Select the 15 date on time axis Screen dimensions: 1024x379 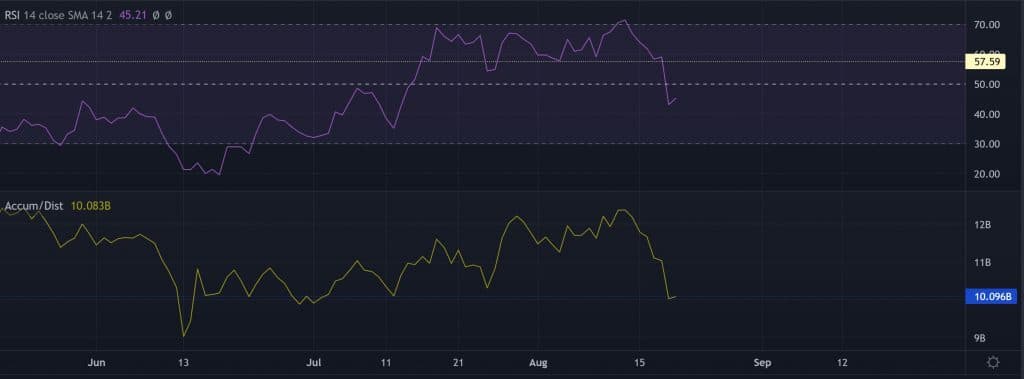tap(640, 362)
